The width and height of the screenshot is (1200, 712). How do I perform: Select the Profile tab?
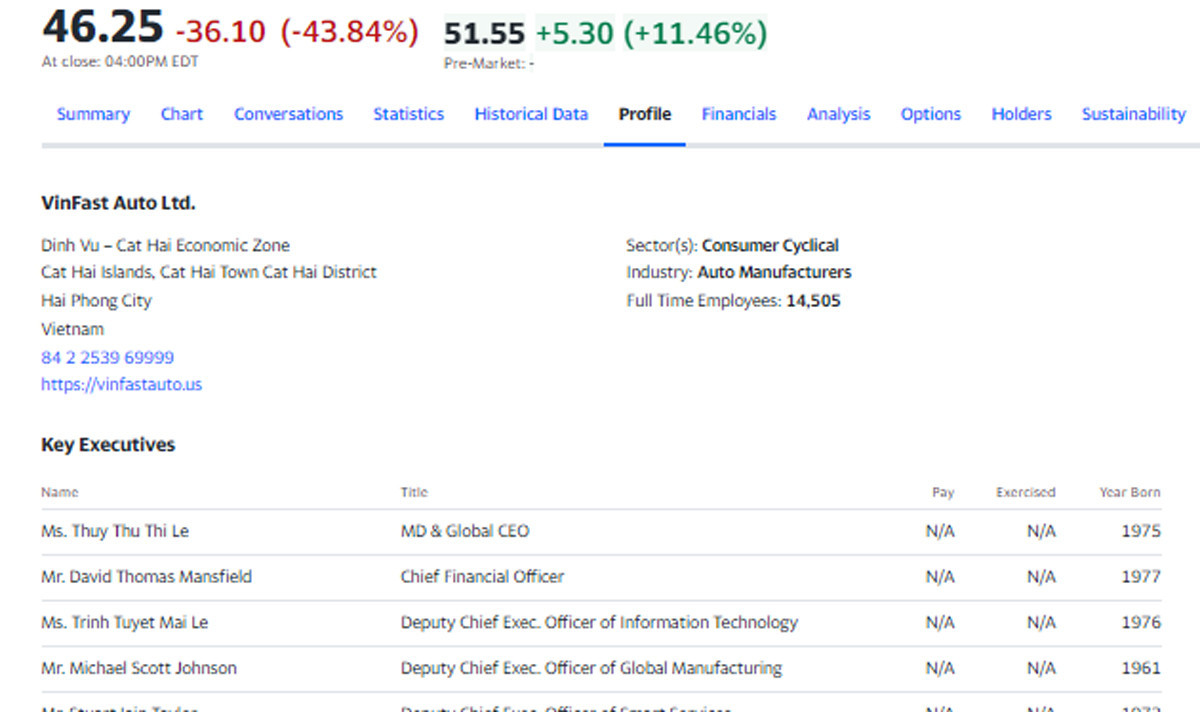pos(644,114)
